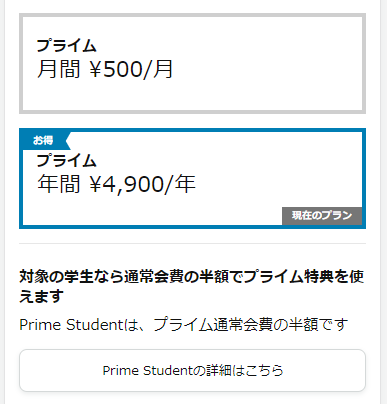The image size is (387, 404).
Task: Click the ¥500 amount in monthly plan
Action: (x=116, y=69)
